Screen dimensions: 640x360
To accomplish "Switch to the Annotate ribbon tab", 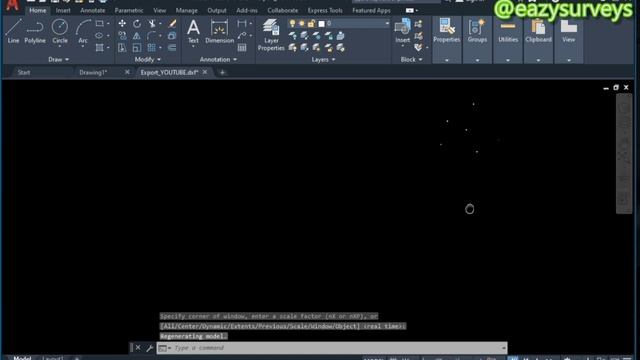I will (93, 10).
